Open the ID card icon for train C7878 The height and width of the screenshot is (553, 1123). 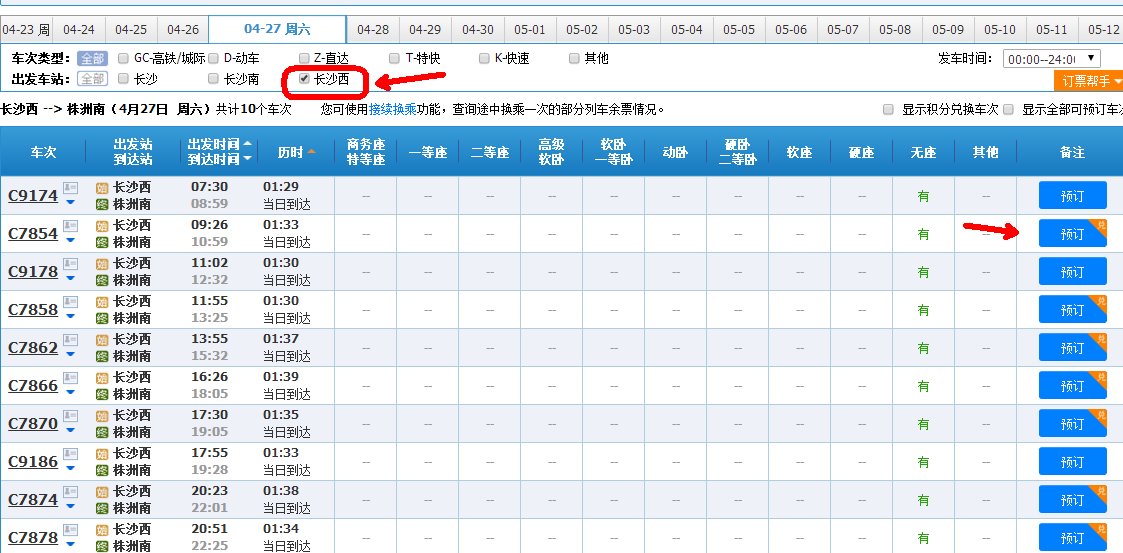(70, 529)
